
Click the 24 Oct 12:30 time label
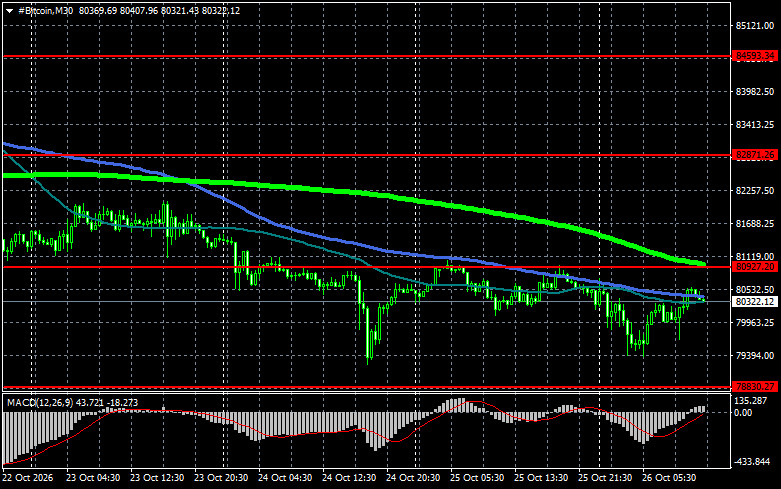(x=349, y=478)
